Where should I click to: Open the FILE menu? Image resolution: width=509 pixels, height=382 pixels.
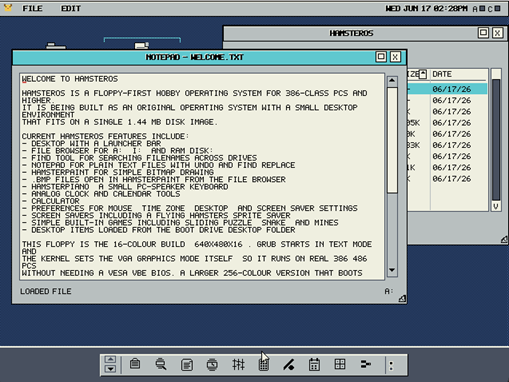click(32, 8)
